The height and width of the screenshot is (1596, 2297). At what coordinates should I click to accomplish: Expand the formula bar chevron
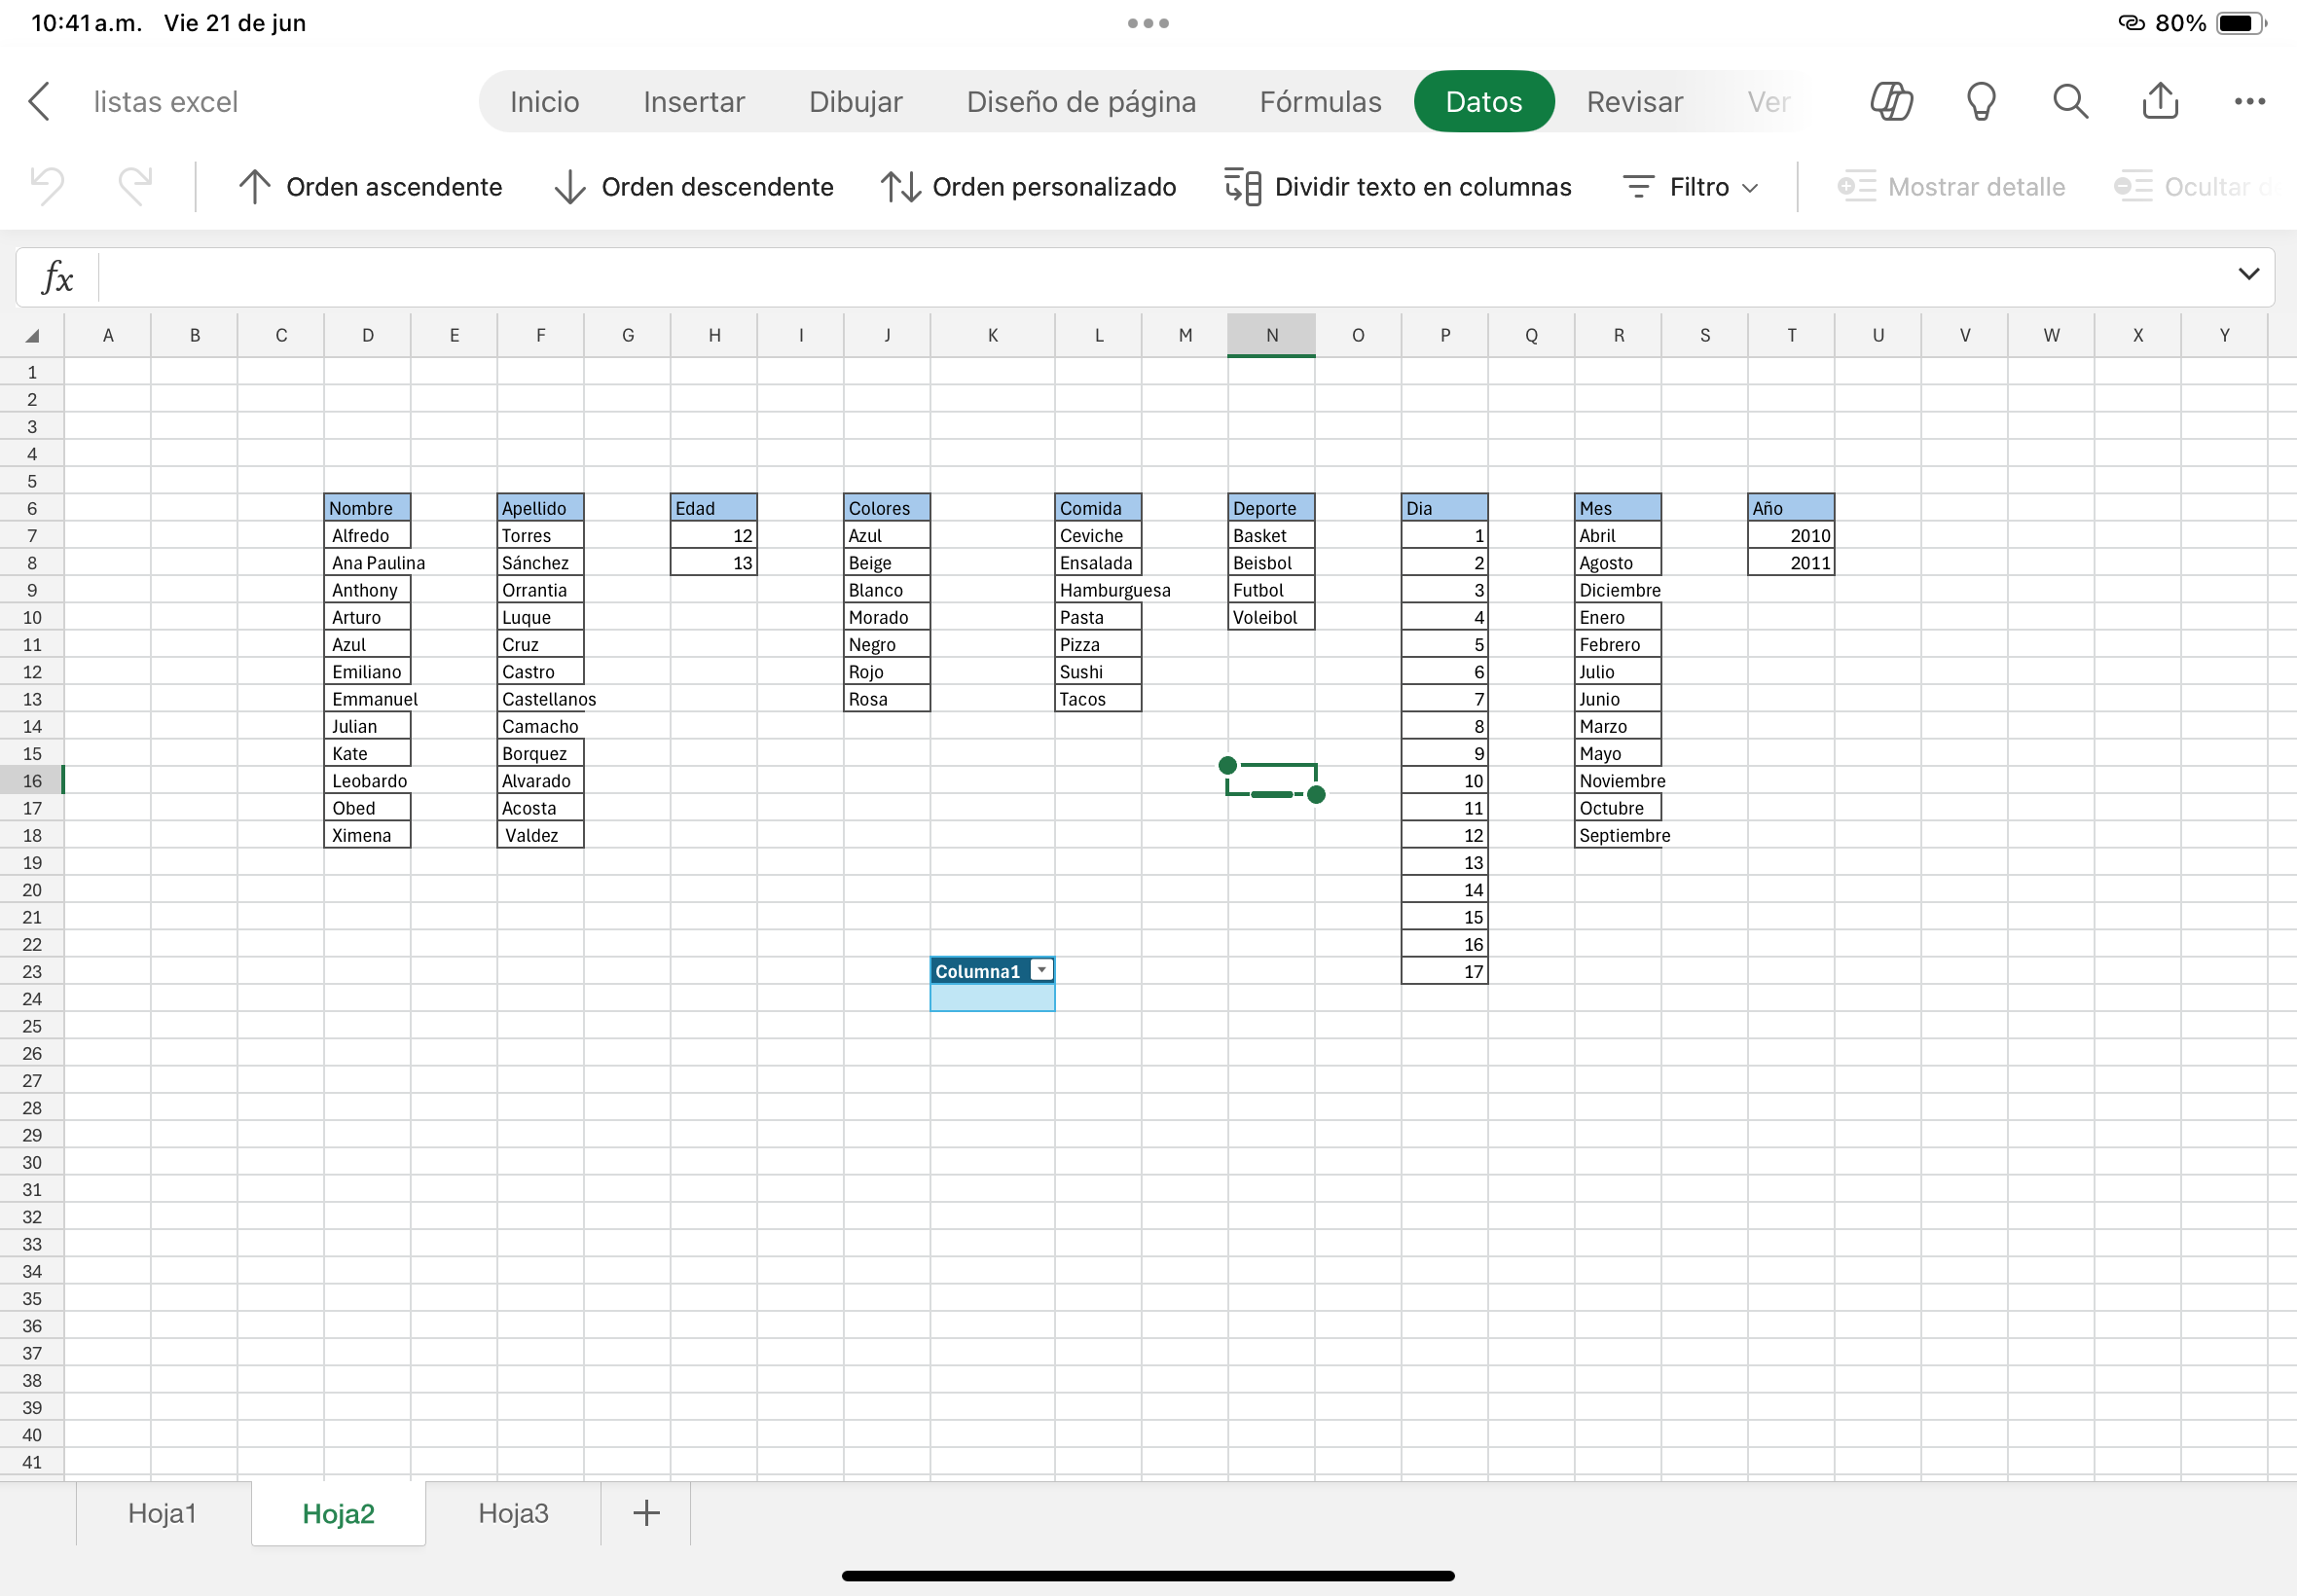[x=2248, y=274]
